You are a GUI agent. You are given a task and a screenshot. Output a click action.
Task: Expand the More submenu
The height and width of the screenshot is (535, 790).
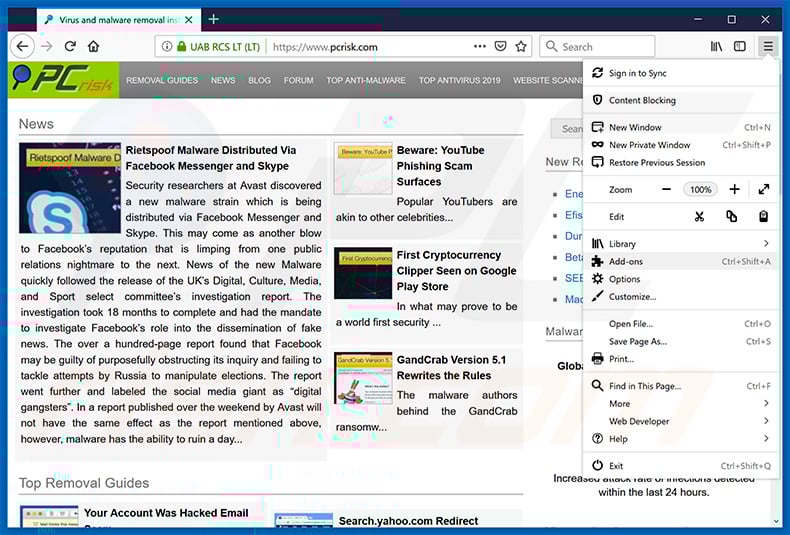pyautogui.click(x=681, y=404)
